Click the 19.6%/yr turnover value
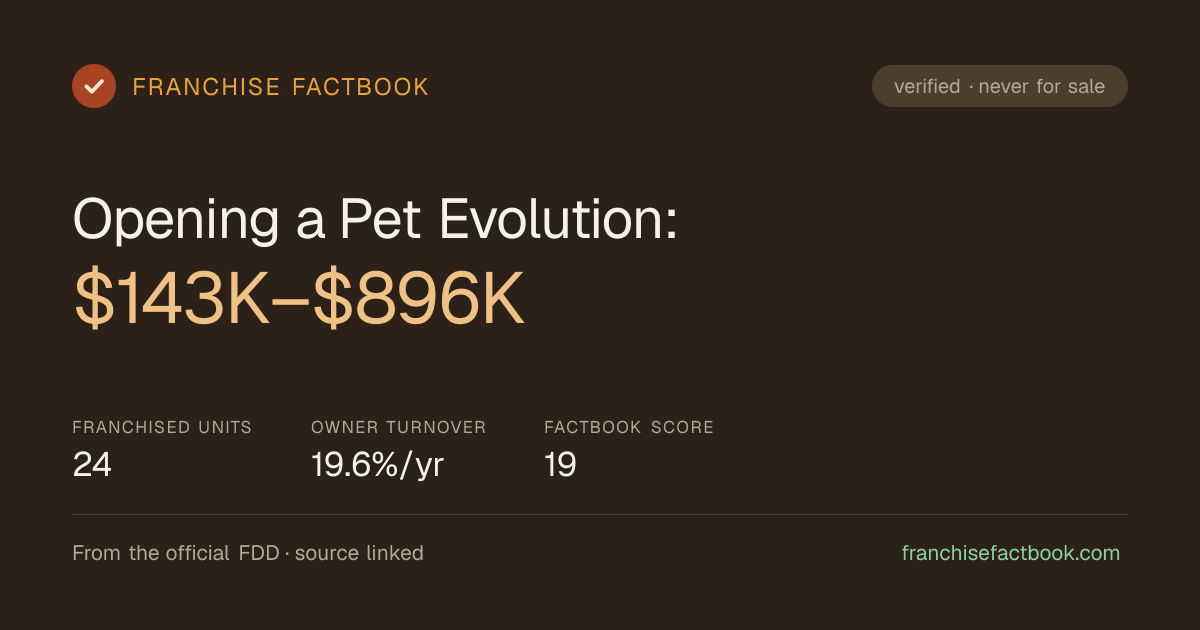Screen dimensions: 1200x630 point(378,465)
